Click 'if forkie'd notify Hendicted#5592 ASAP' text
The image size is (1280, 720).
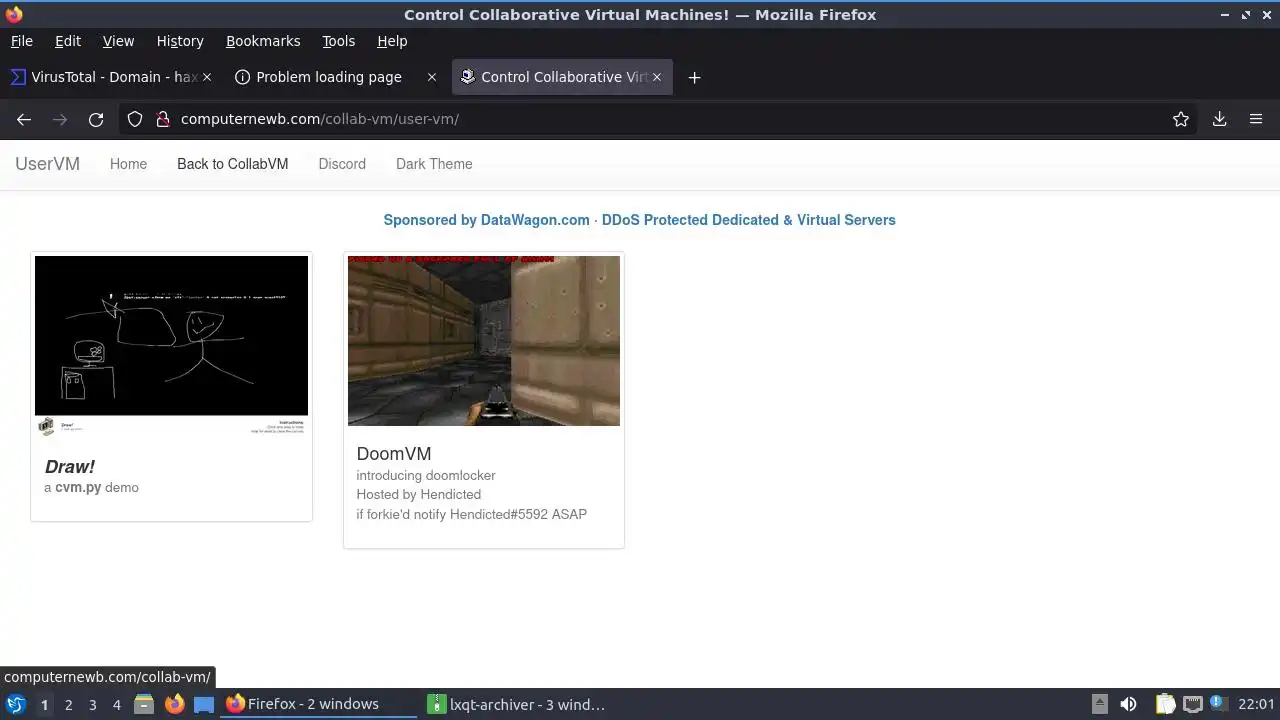472,514
